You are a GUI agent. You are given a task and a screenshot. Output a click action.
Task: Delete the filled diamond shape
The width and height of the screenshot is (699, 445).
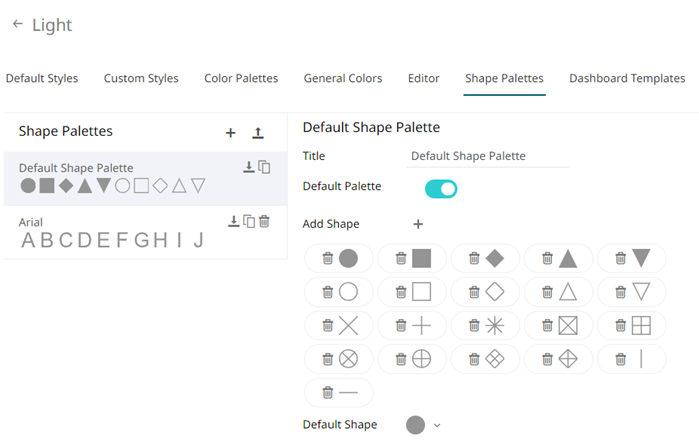click(474, 259)
